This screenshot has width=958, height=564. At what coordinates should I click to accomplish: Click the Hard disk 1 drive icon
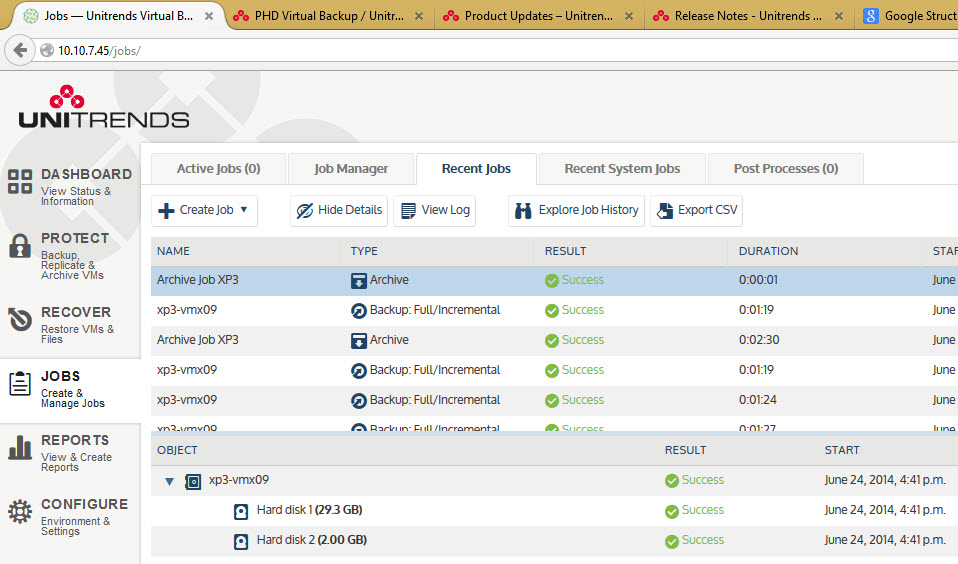pyautogui.click(x=241, y=511)
